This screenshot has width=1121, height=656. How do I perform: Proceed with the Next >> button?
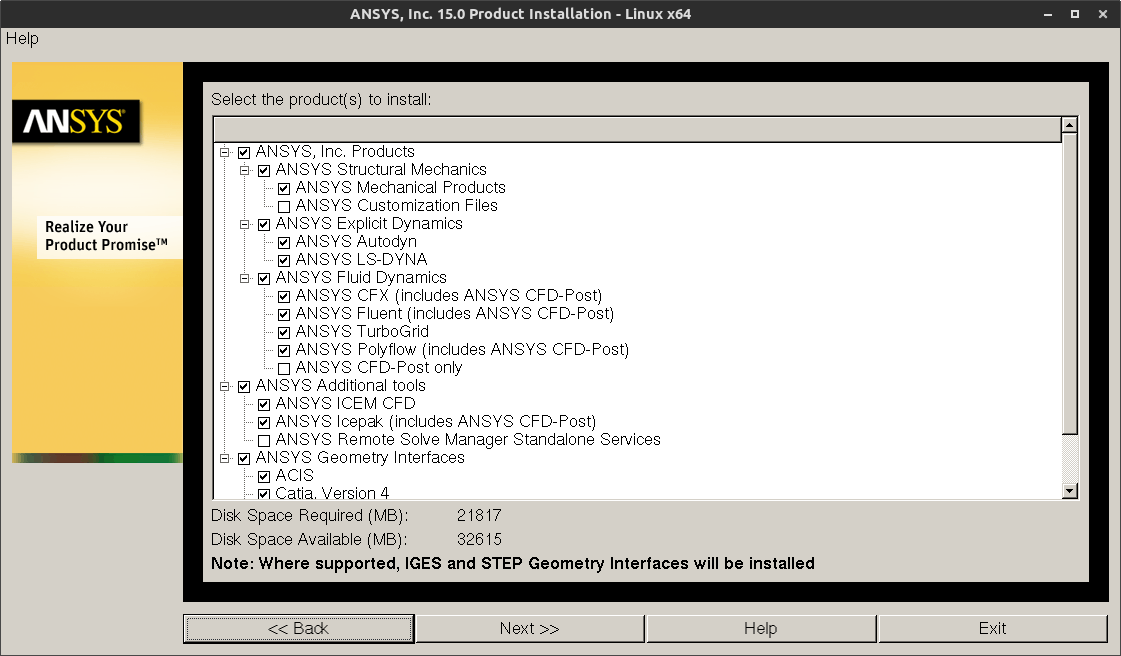click(529, 629)
